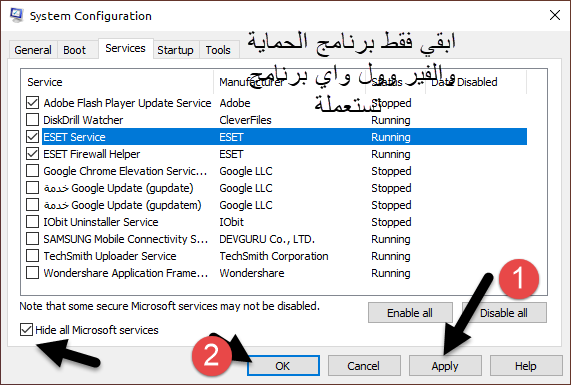Toggle the ESET Firewall Helper checkbox
Screen dimensions: 571x385
(32, 154)
